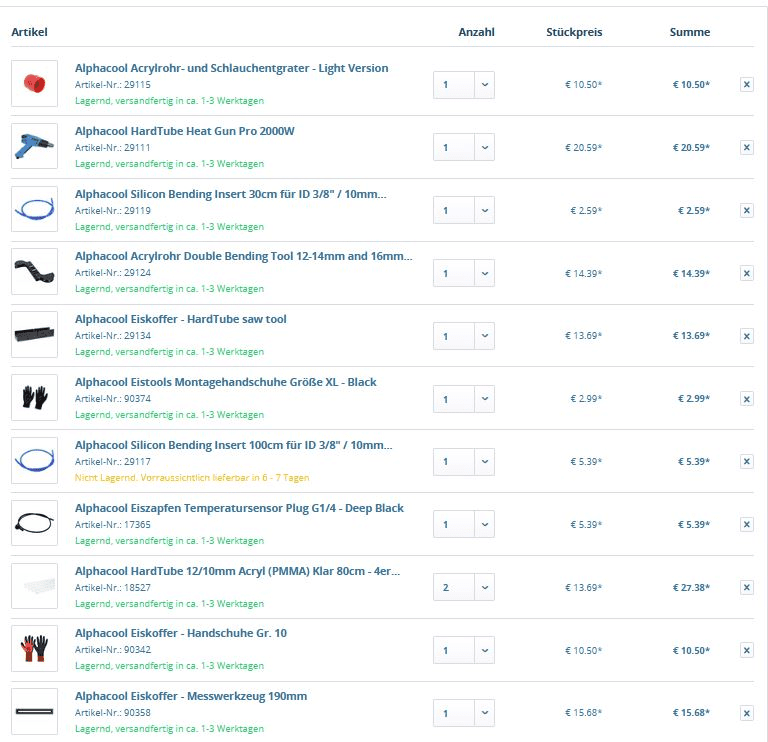Remove Eiskoffer Handschuhe Gr. 10 item

tap(746, 650)
